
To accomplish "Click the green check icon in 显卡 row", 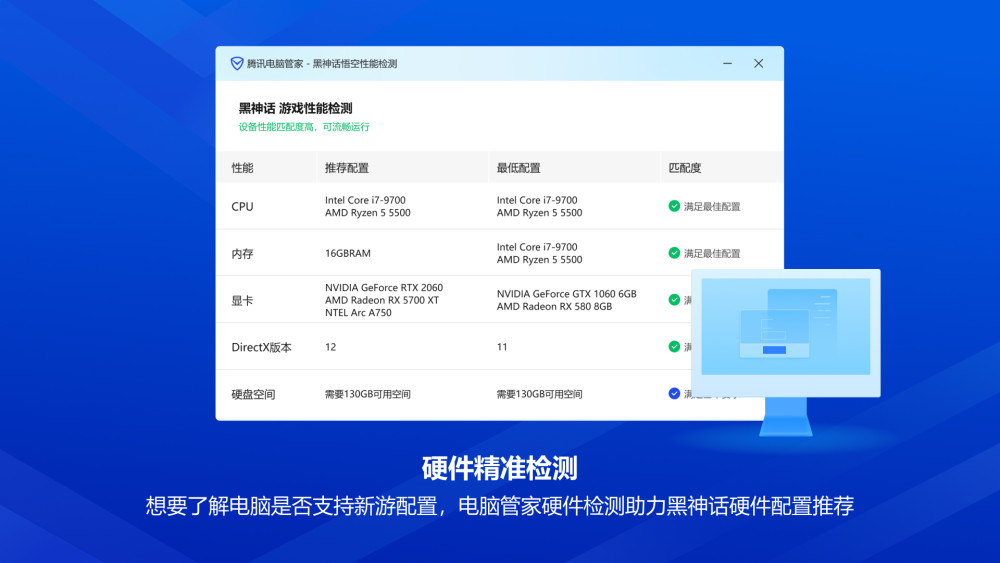I will [x=674, y=300].
